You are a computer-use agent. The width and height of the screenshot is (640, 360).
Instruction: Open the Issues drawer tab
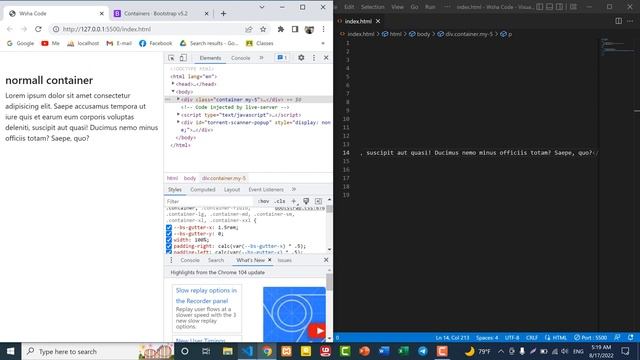(x=284, y=260)
